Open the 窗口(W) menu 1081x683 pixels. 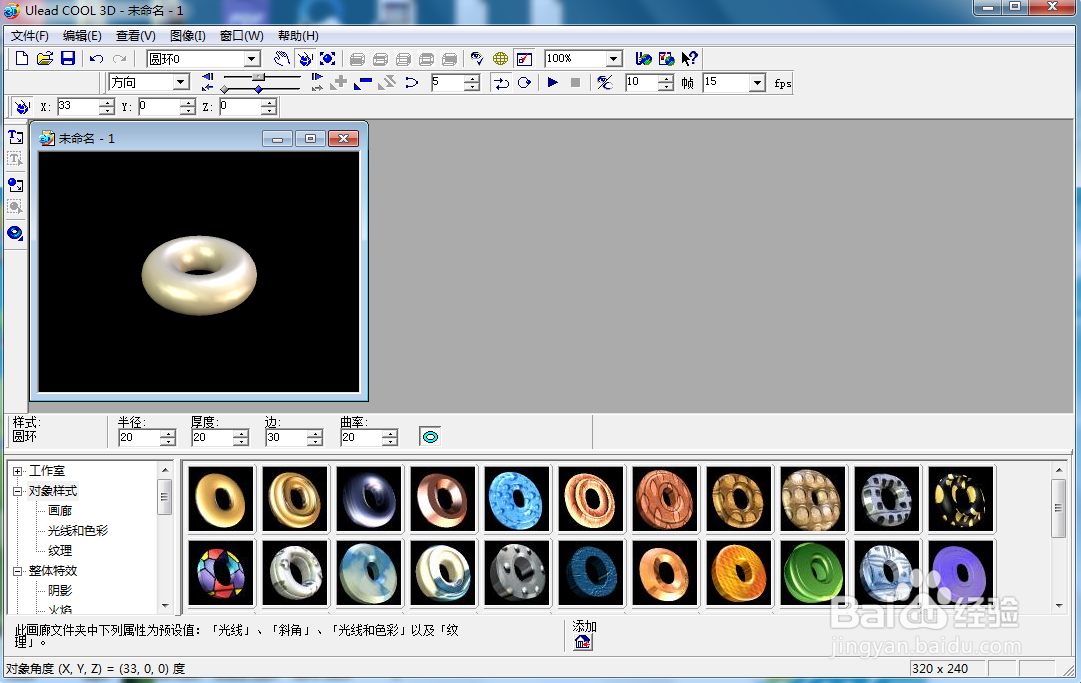pyautogui.click(x=241, y=36)
